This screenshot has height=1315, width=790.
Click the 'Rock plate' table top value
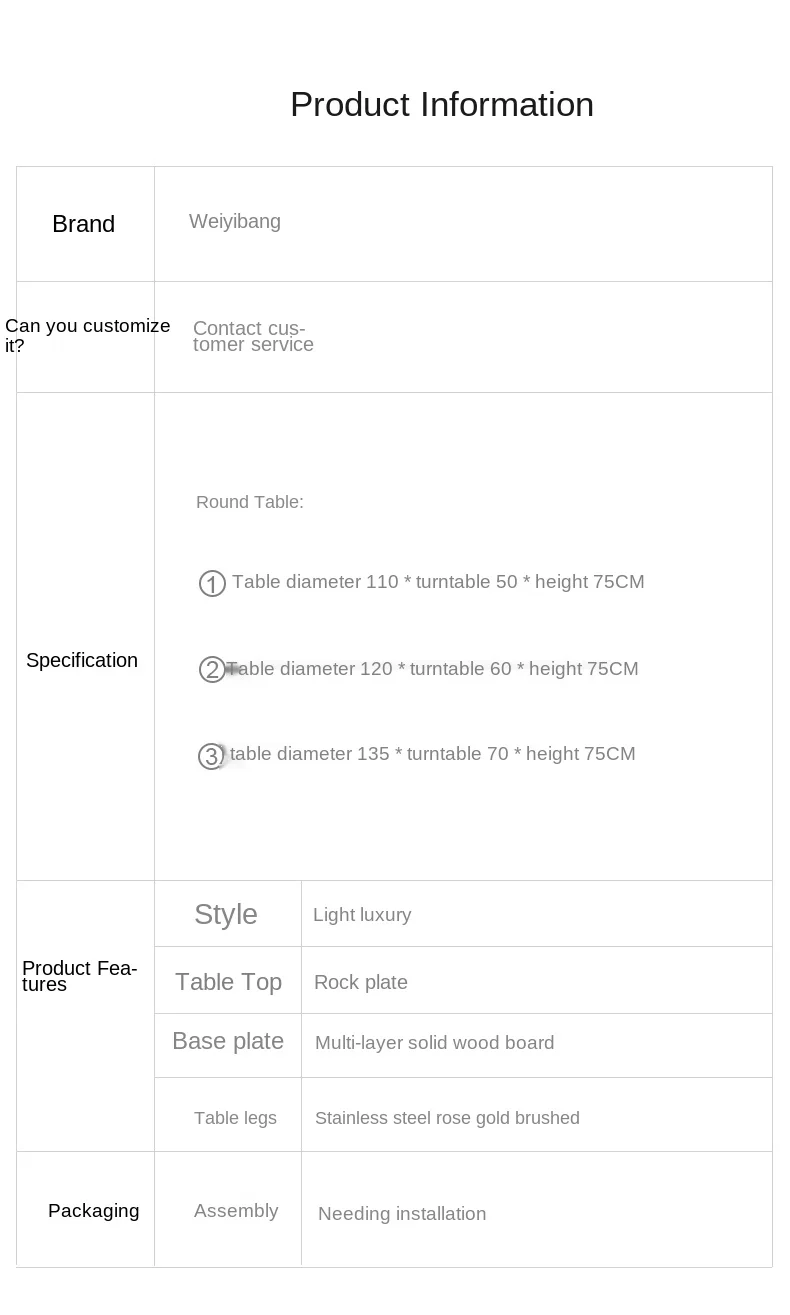click(x=361, y=982)
